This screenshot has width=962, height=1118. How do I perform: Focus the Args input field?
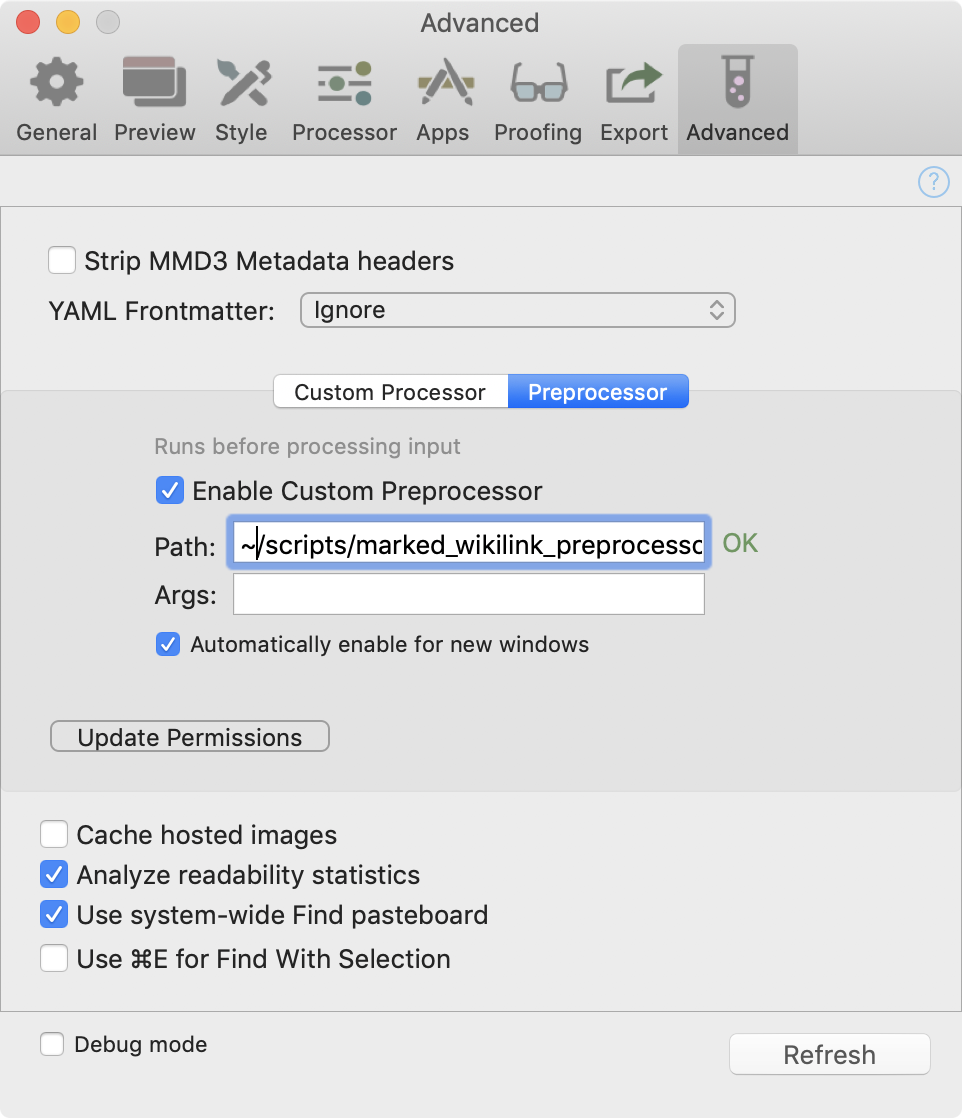pyautogui.click(x=469, y=594)
